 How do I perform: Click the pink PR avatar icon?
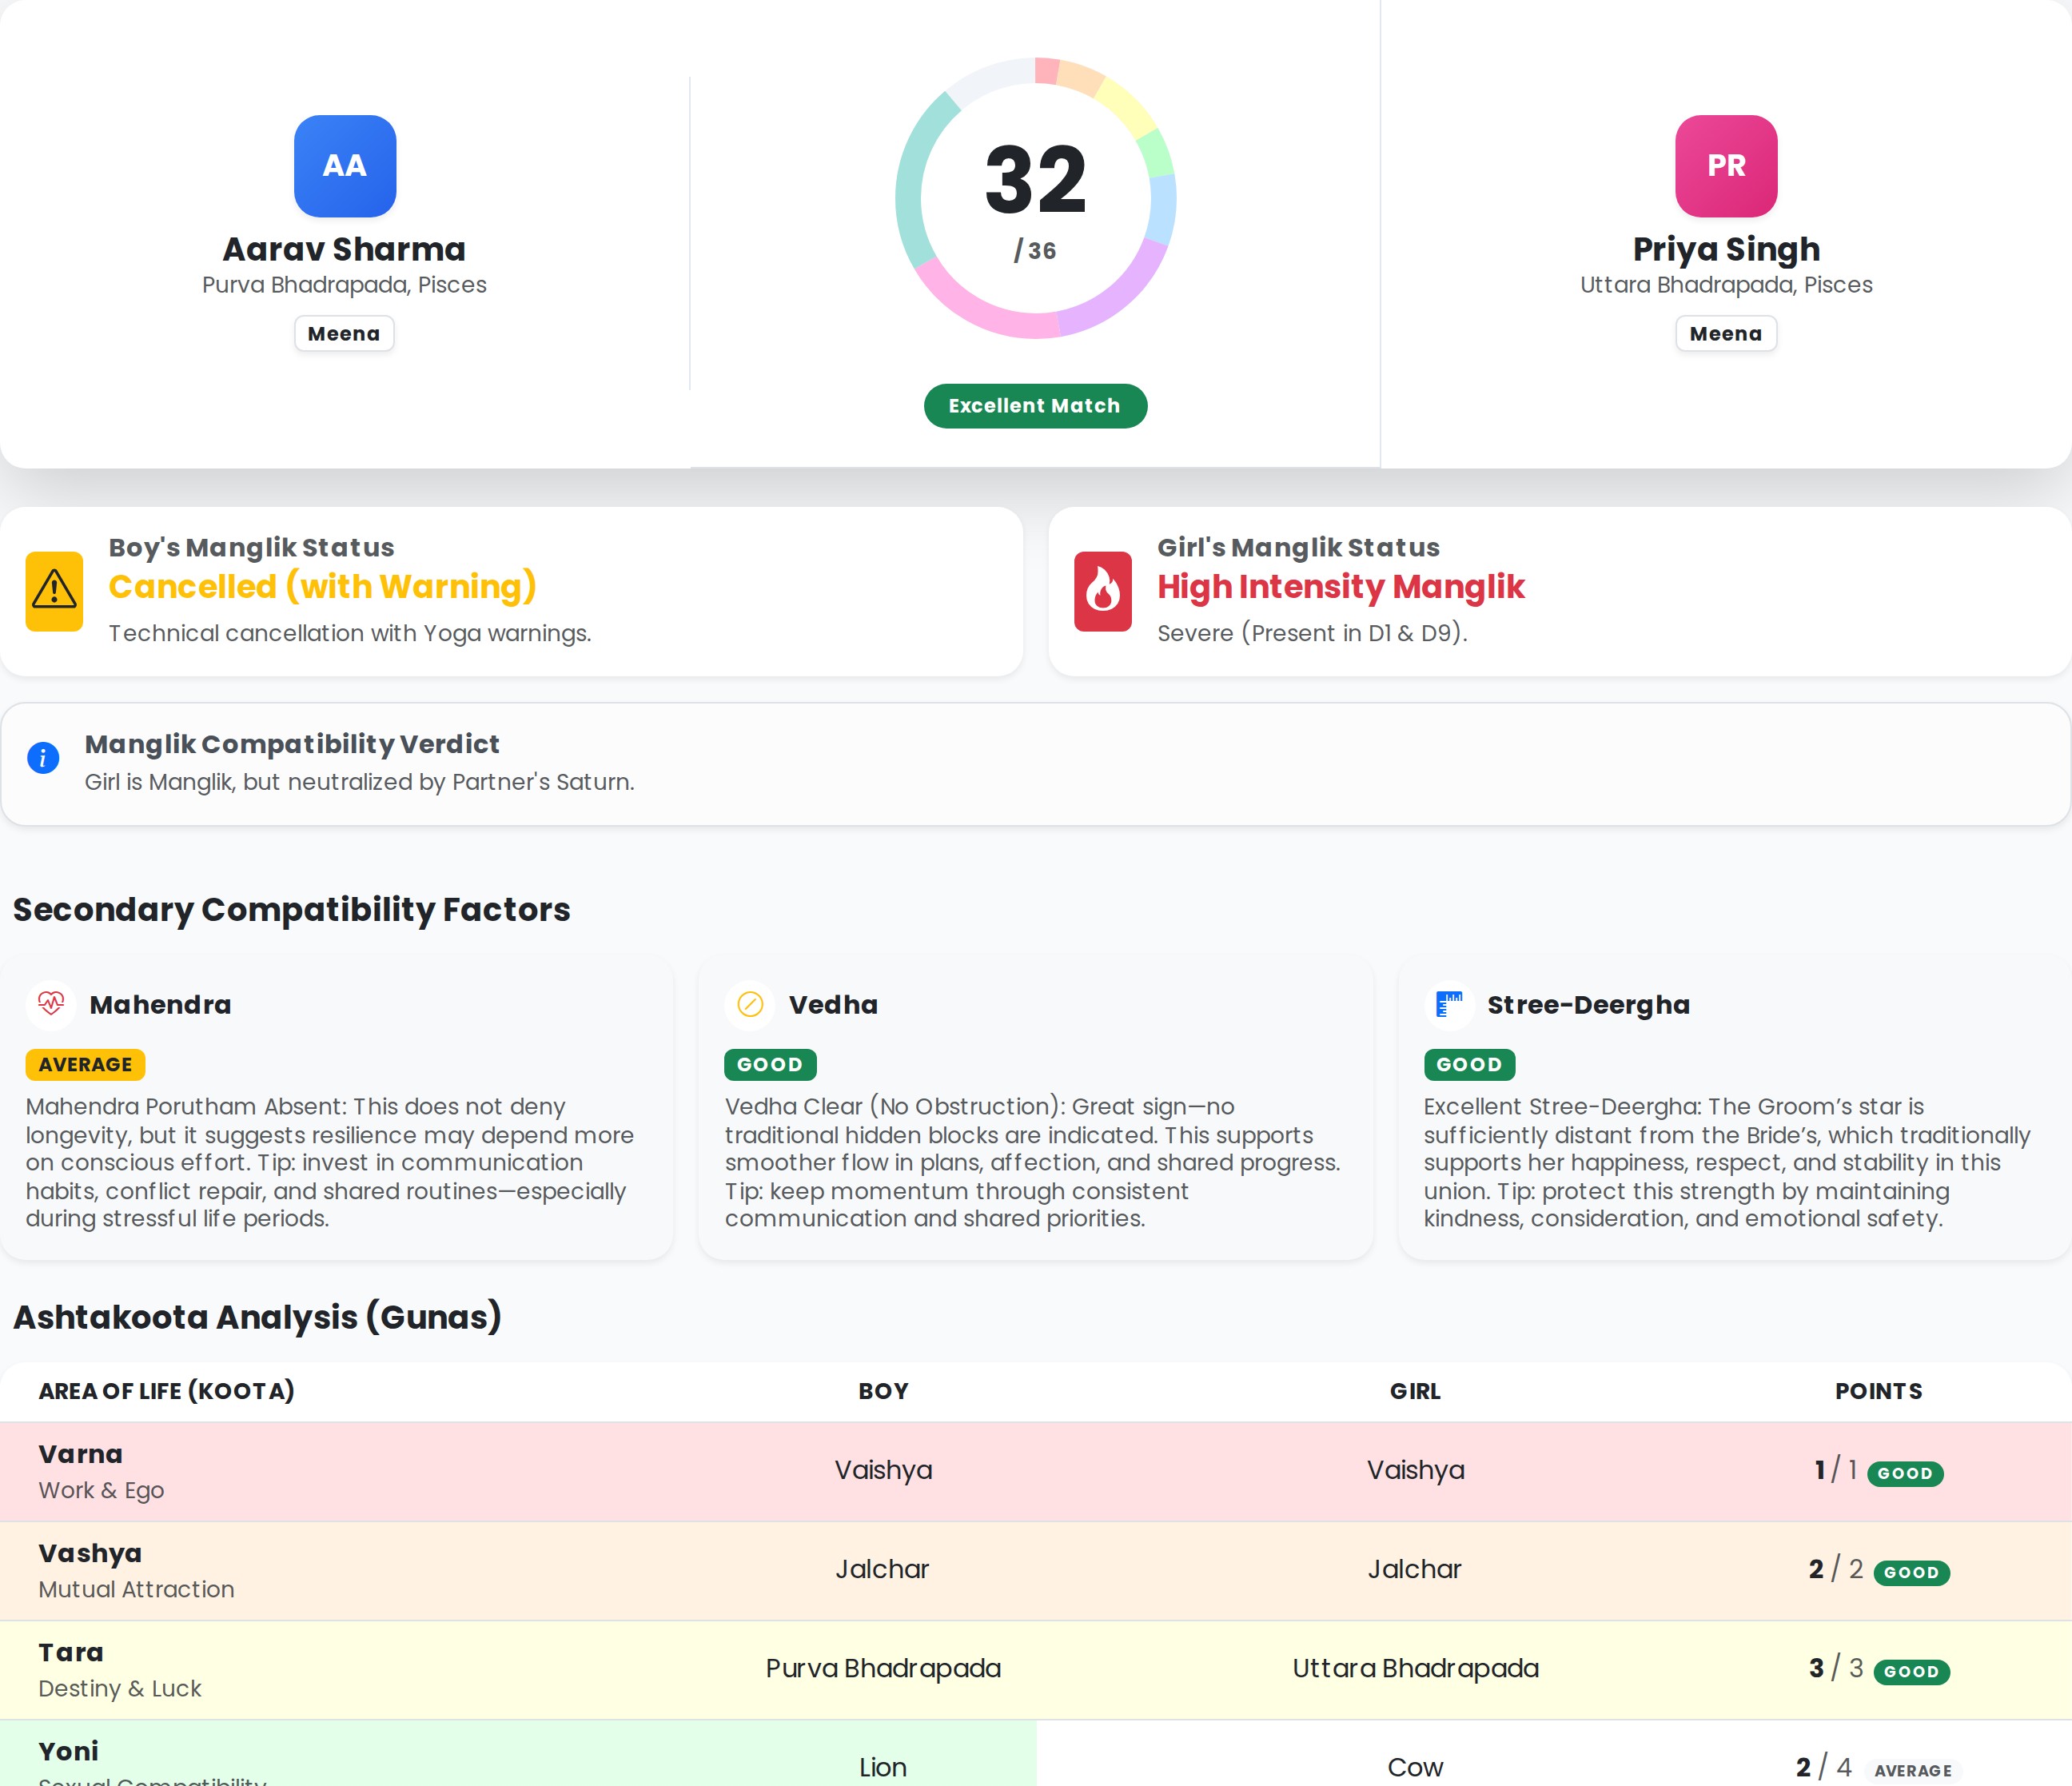(1725, 166)
